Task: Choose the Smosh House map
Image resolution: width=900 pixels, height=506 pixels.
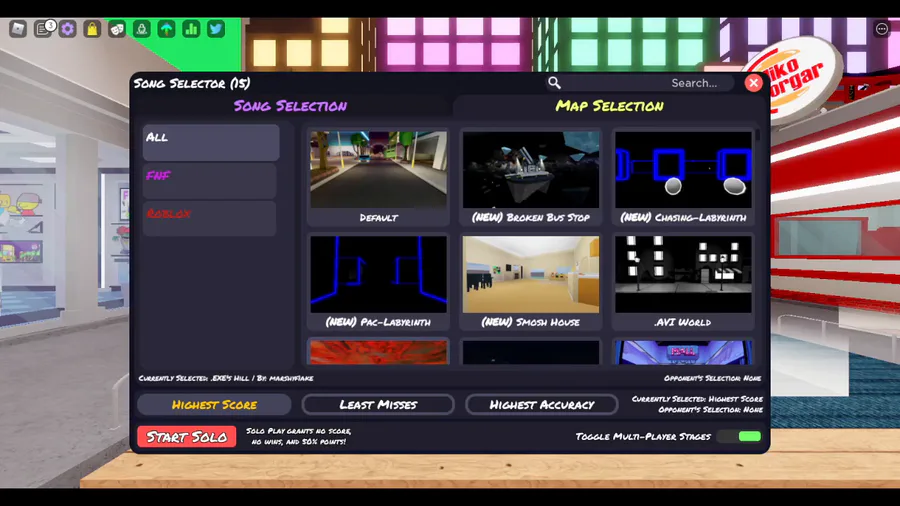Action: point(531,281)
